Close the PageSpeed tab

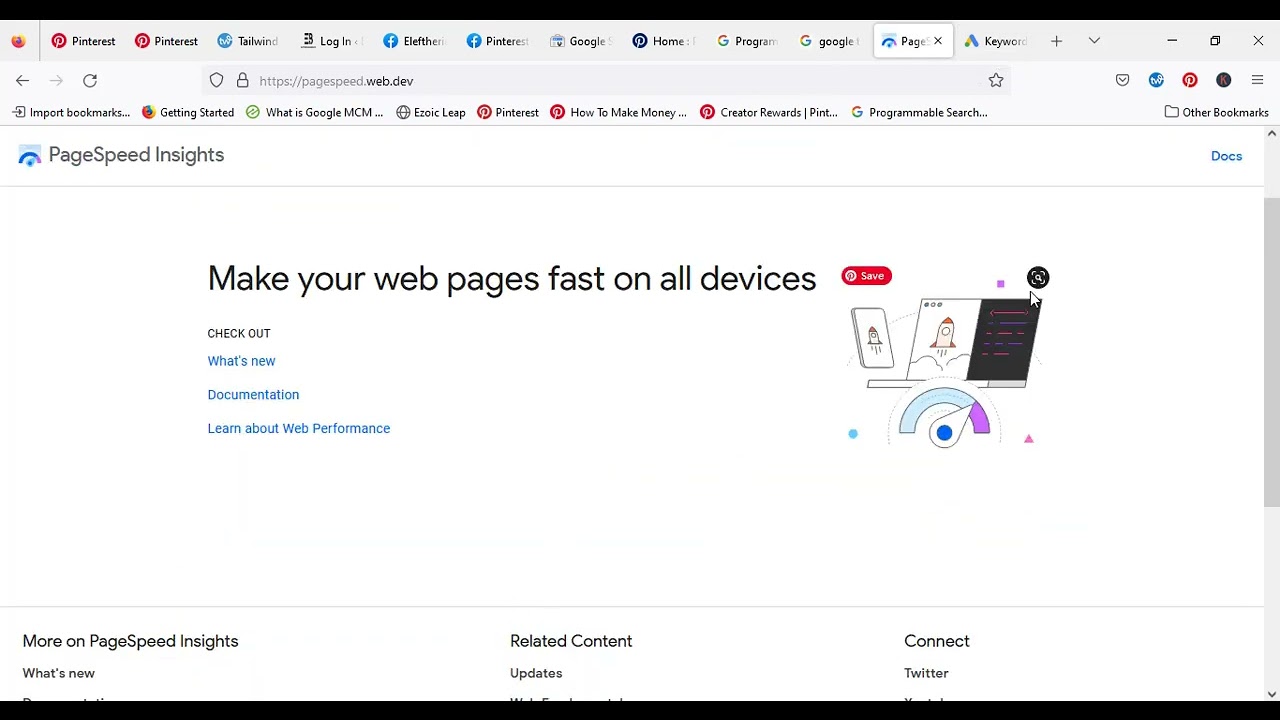938,41
